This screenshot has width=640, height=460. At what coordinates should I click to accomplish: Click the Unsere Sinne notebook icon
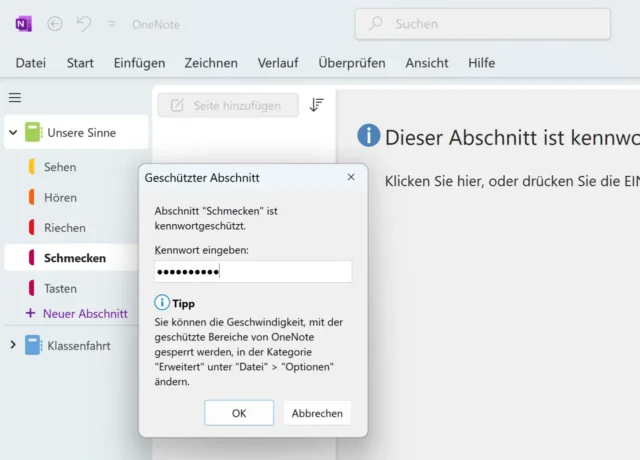(x=33, y=132)
